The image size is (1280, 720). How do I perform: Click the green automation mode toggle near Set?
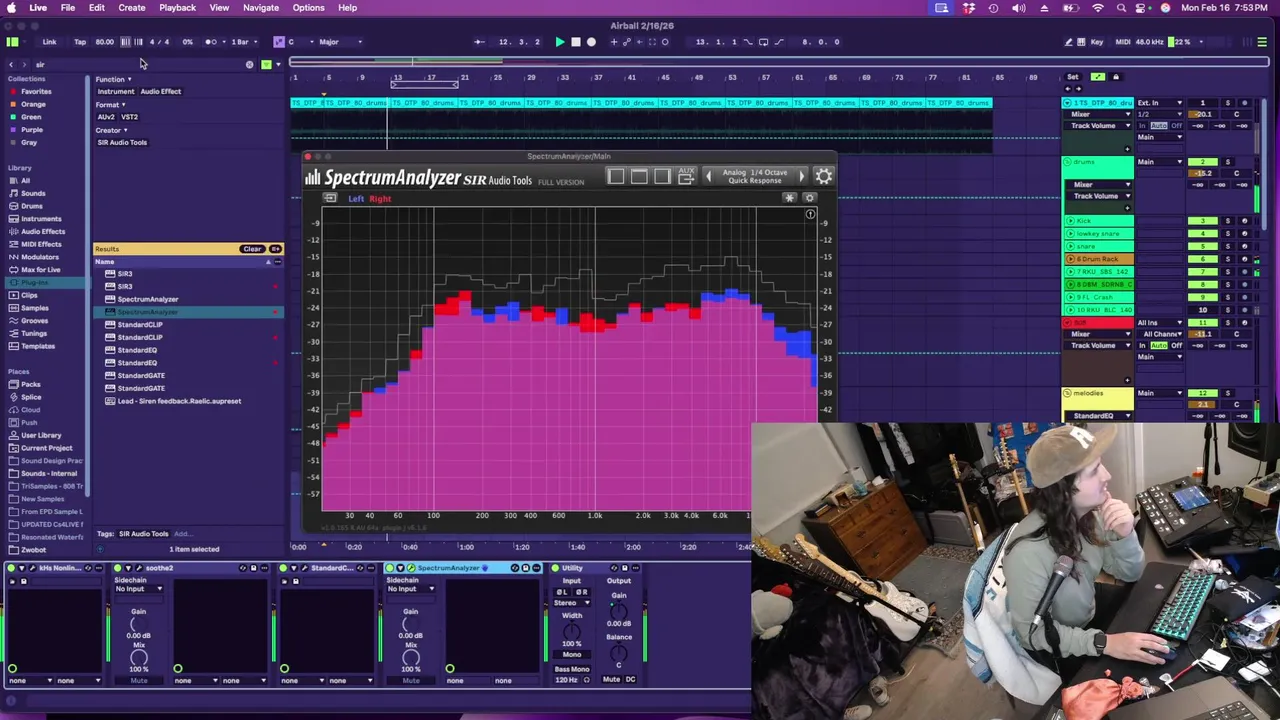click(1098, 77)
